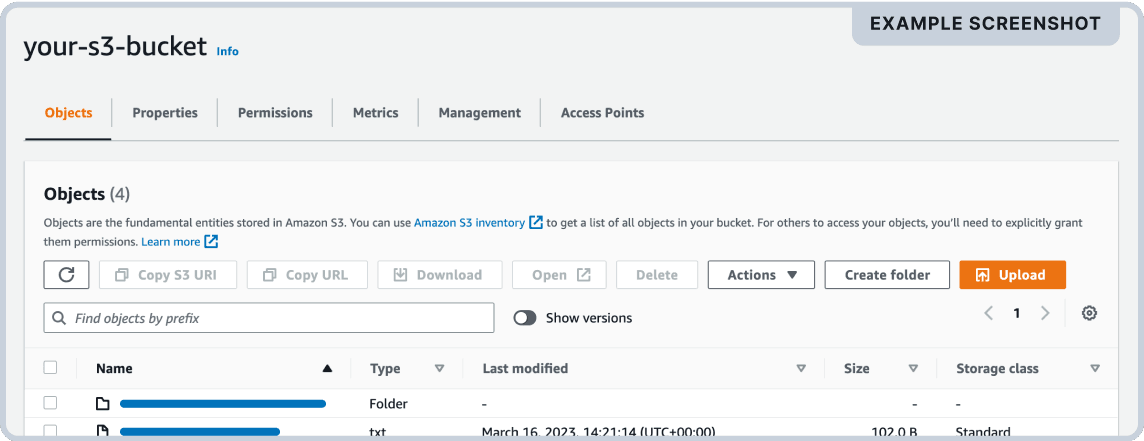Image resolution: width=1144 pixels, height=441 pixels.
Task: Expand the Actions dropdown menu
Action: [761, 275]
